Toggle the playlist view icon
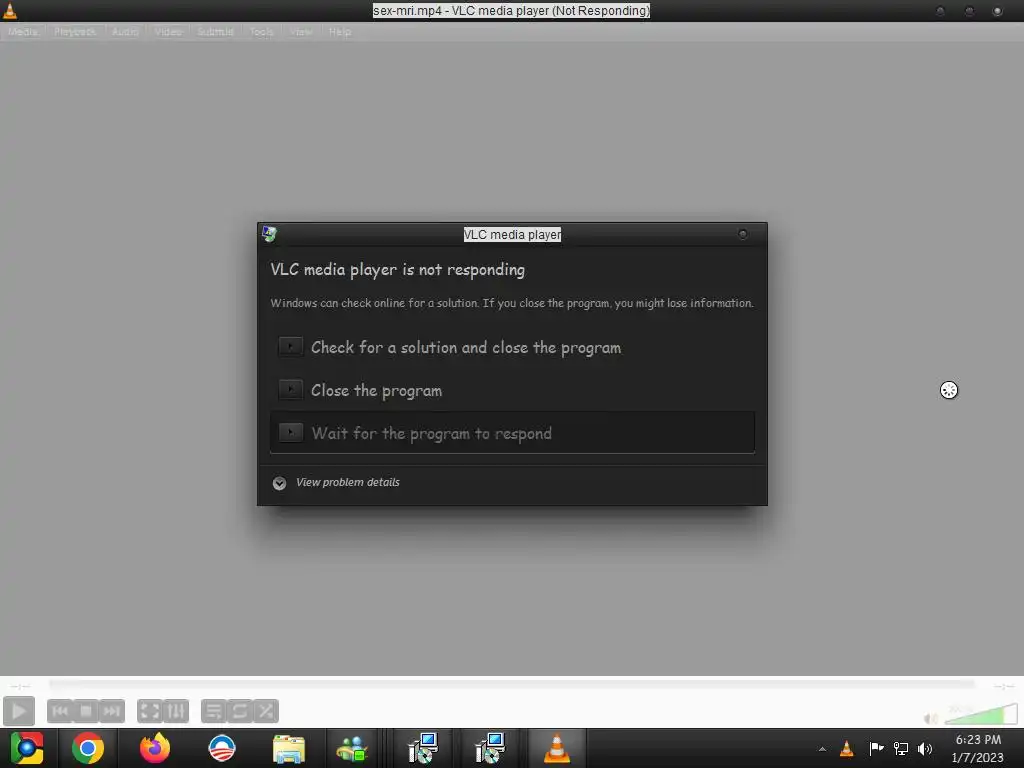This screenshot has height=768, width=1024. pyautogui.click(x=214, y=711)
